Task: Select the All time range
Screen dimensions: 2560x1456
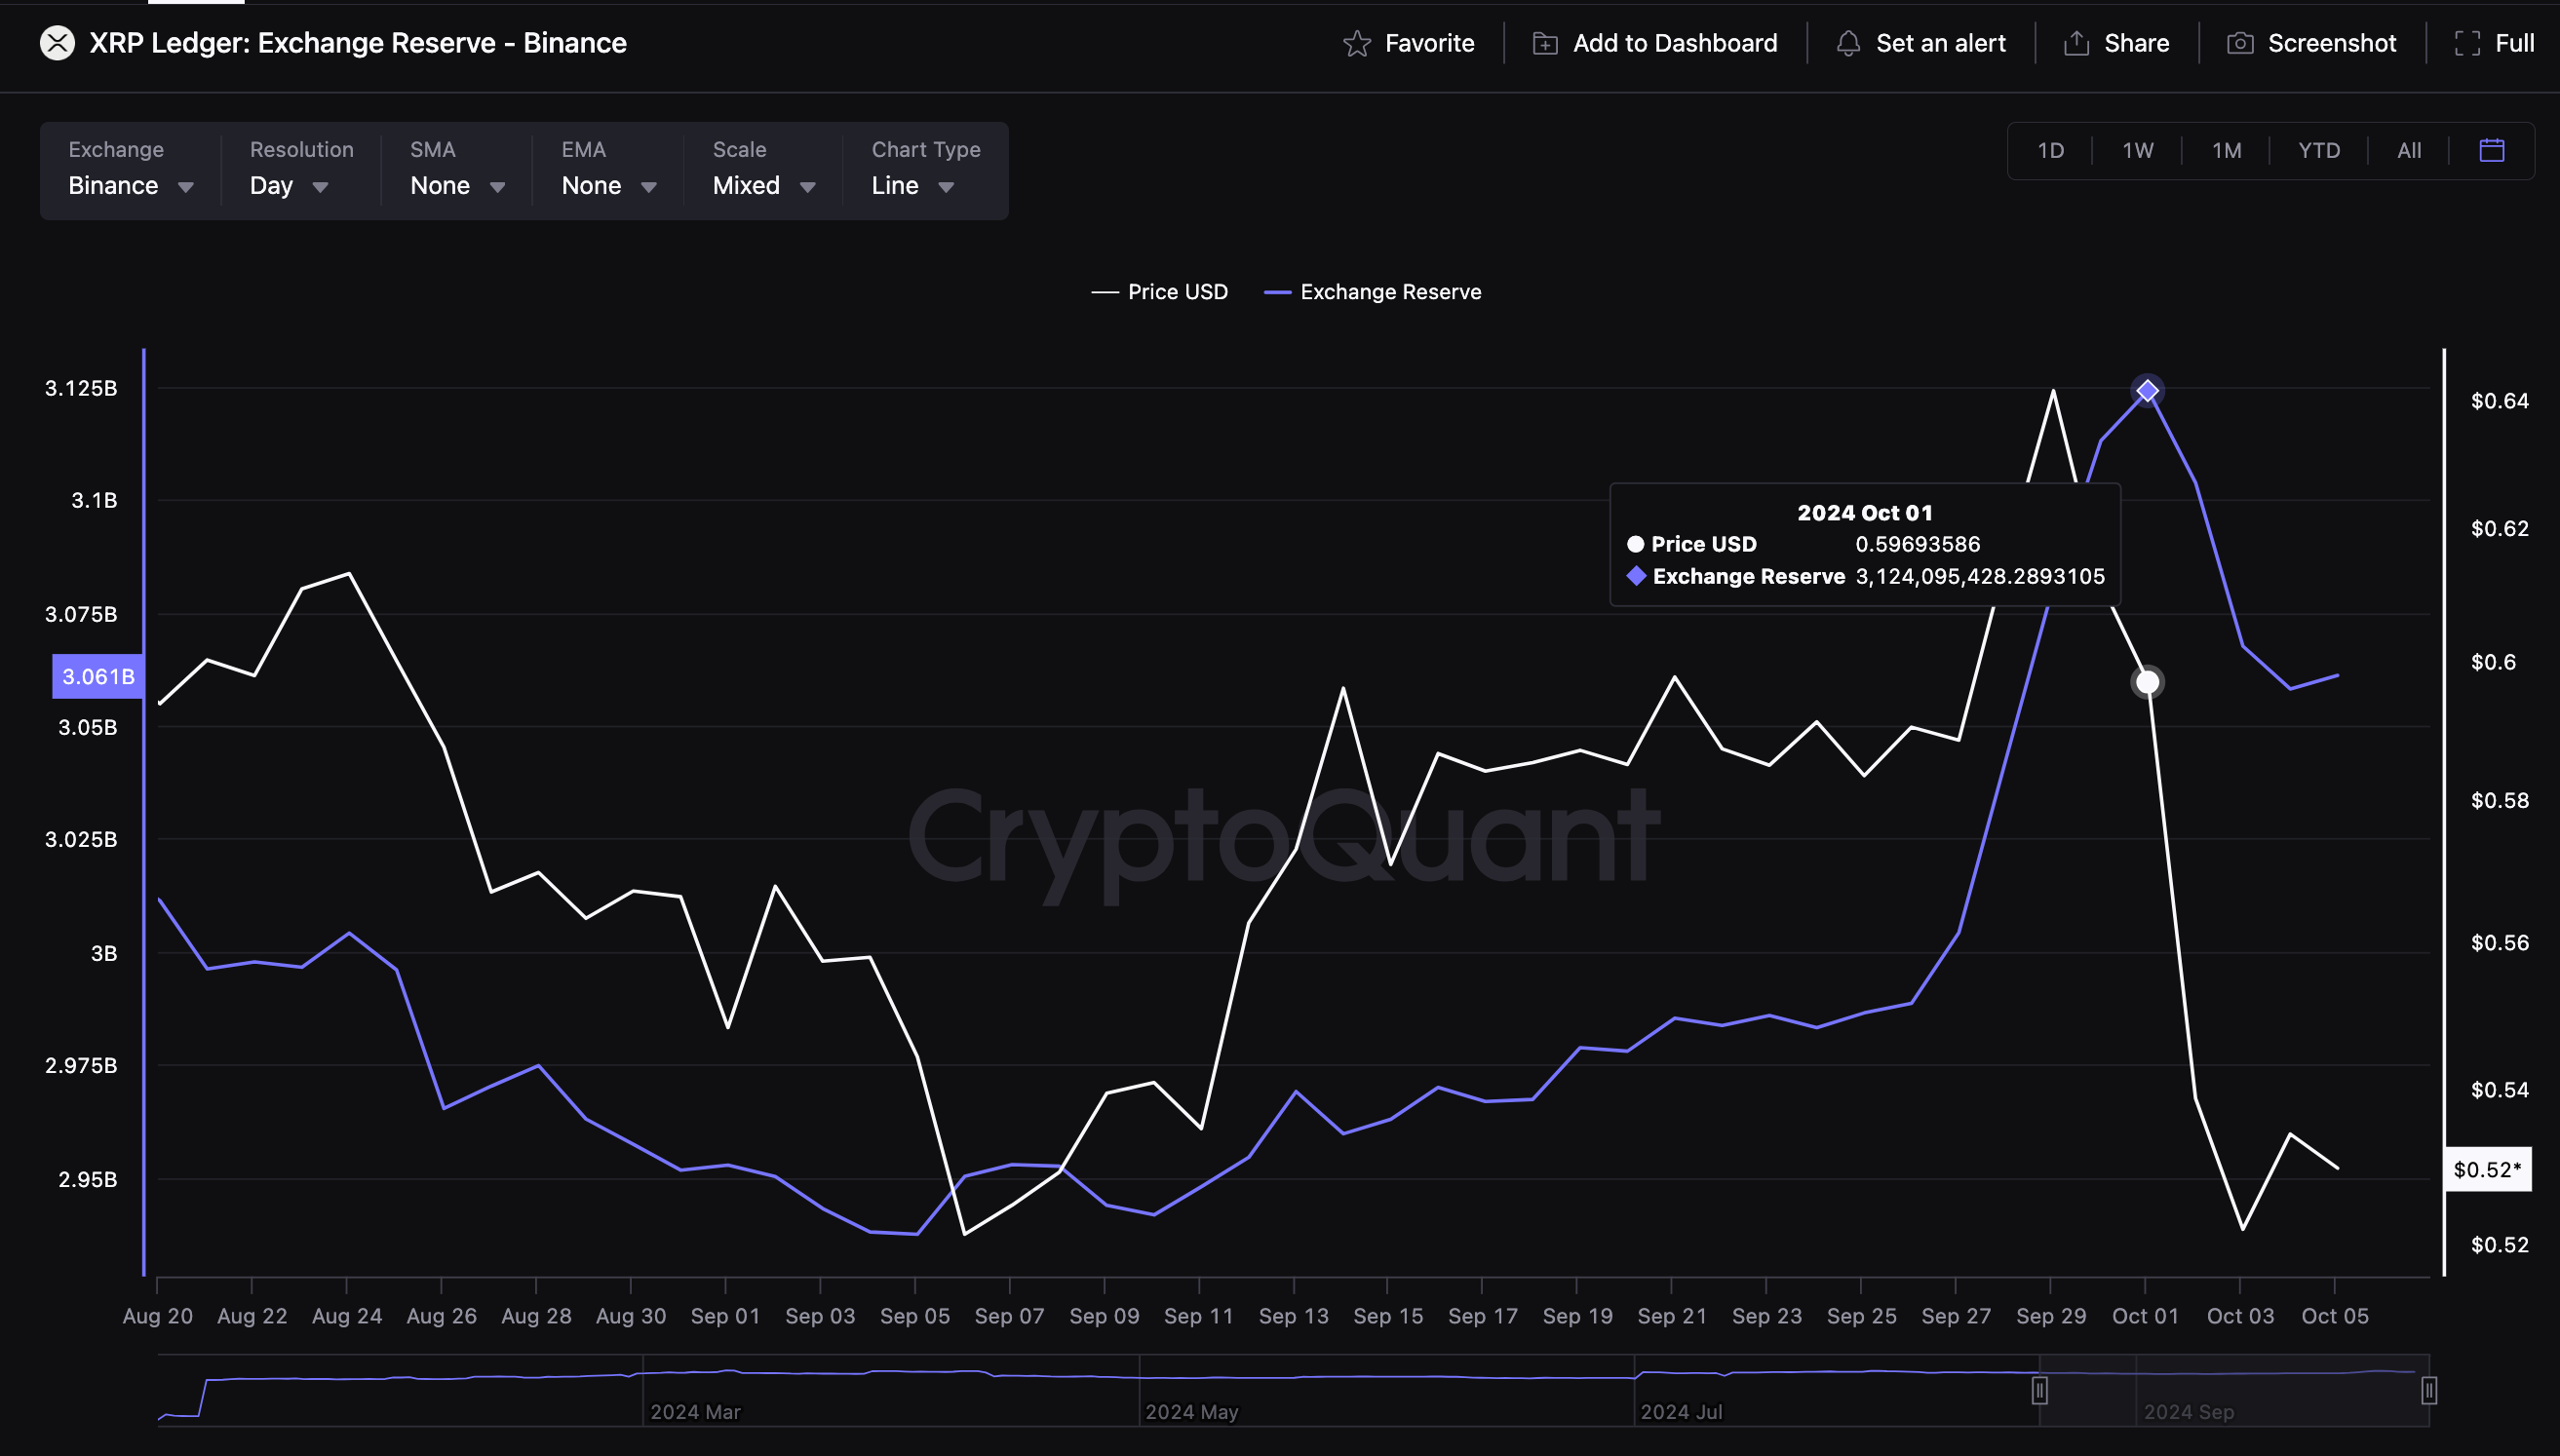Action: click(2409, 150)
